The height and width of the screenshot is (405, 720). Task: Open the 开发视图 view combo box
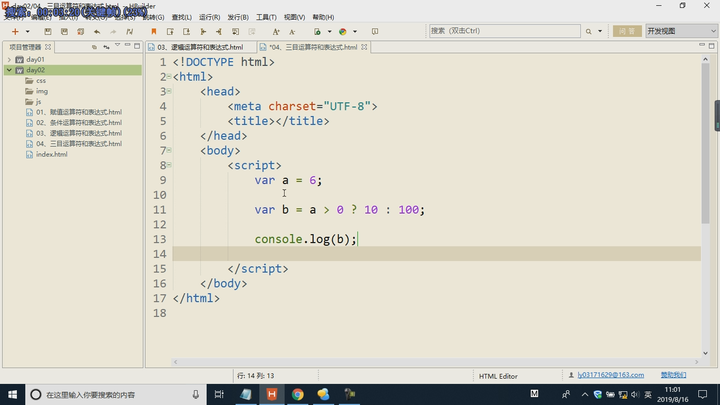(x=681, y=31)
